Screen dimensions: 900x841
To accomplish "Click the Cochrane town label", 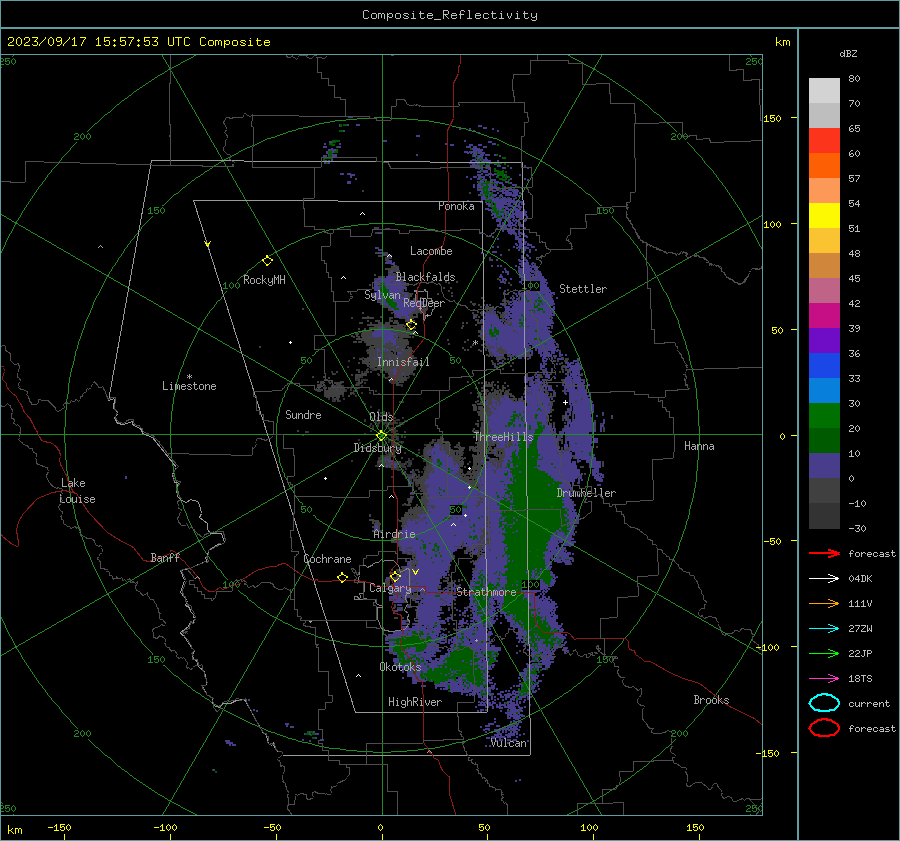I will pos(327,559).
